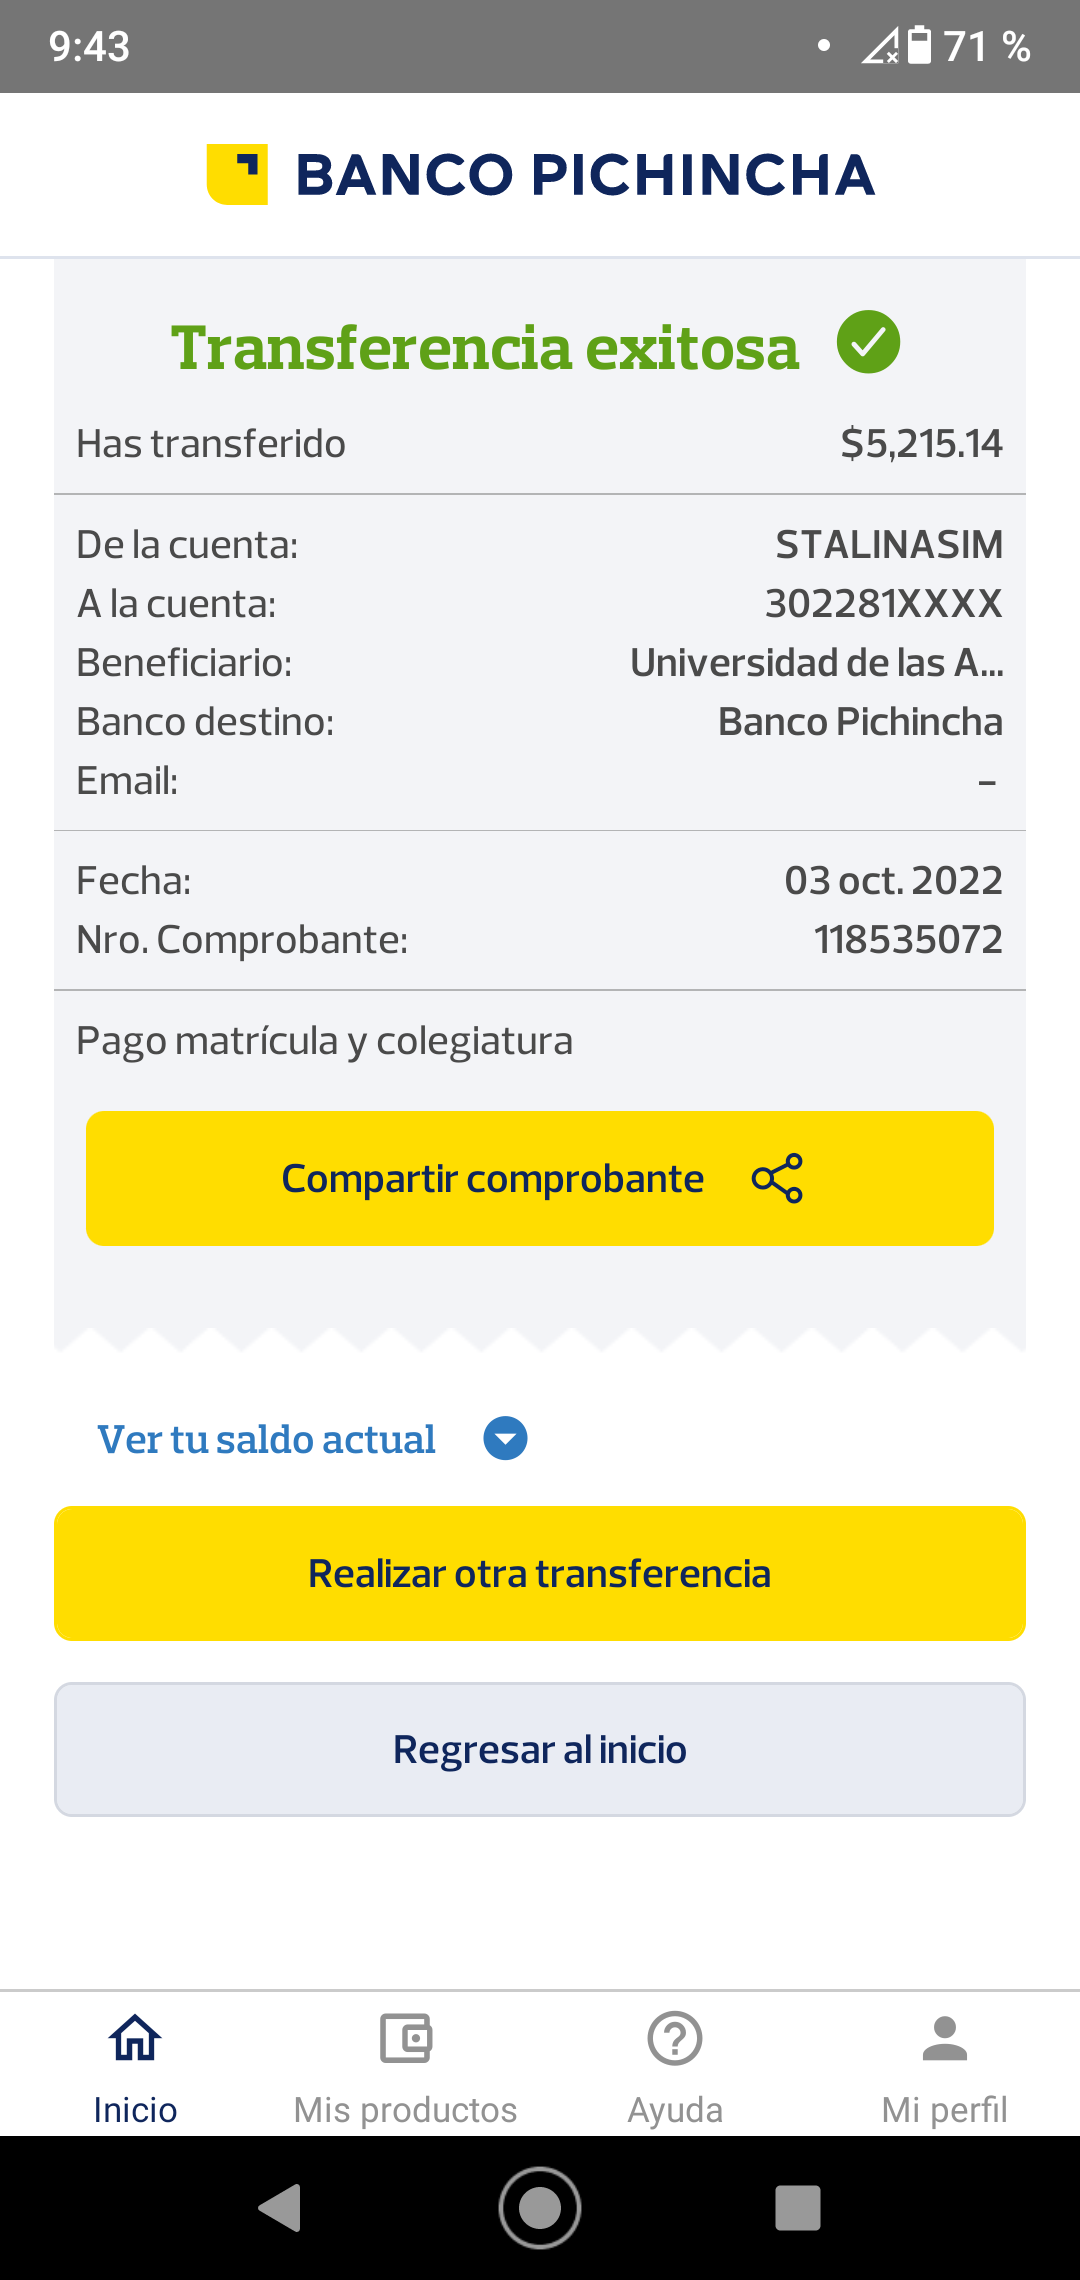This screenshot has width=1080, height=2280.
Task: Tap the truncated beneficiary name Universidad de las A...
Action: click(x=816, y=663)
